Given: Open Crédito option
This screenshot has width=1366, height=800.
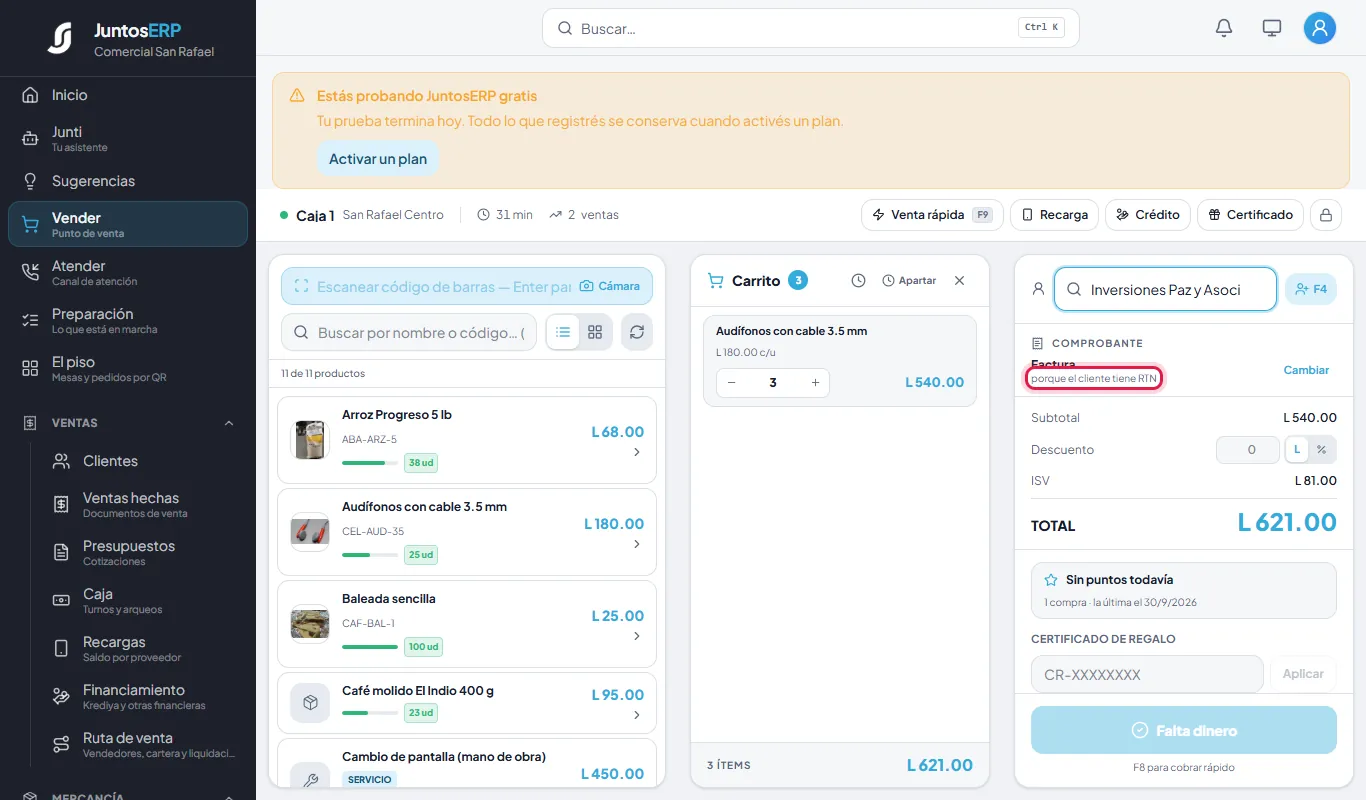Looking at the screenshot, I should click(1147, 215).
